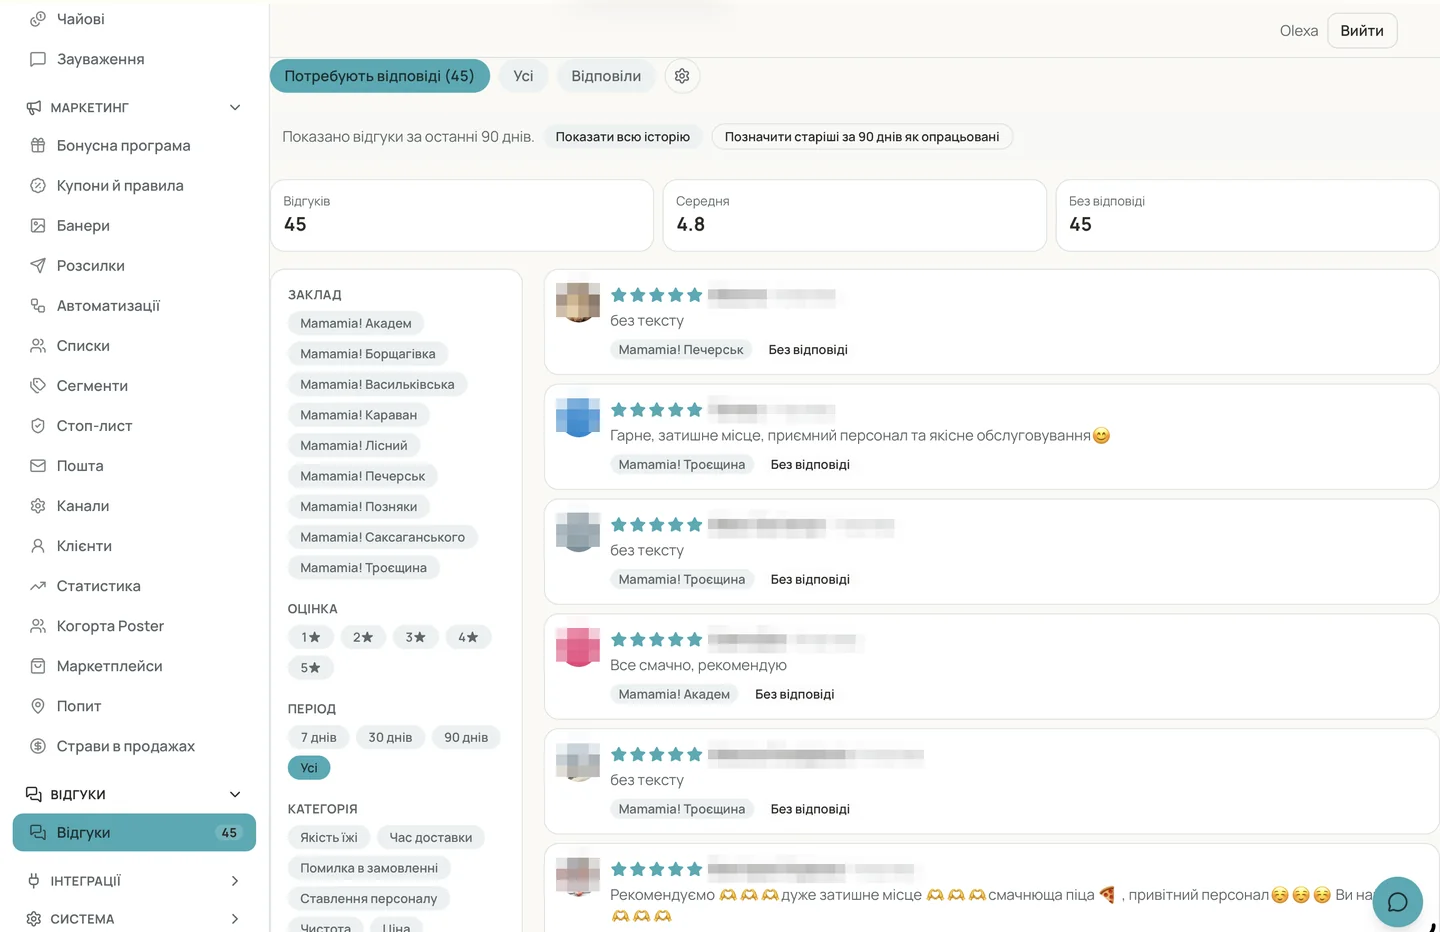Image resolution: width=1440 pixels, height=932 pixels.
Task: Open Статистика menu item
Action: coord(134,585)
